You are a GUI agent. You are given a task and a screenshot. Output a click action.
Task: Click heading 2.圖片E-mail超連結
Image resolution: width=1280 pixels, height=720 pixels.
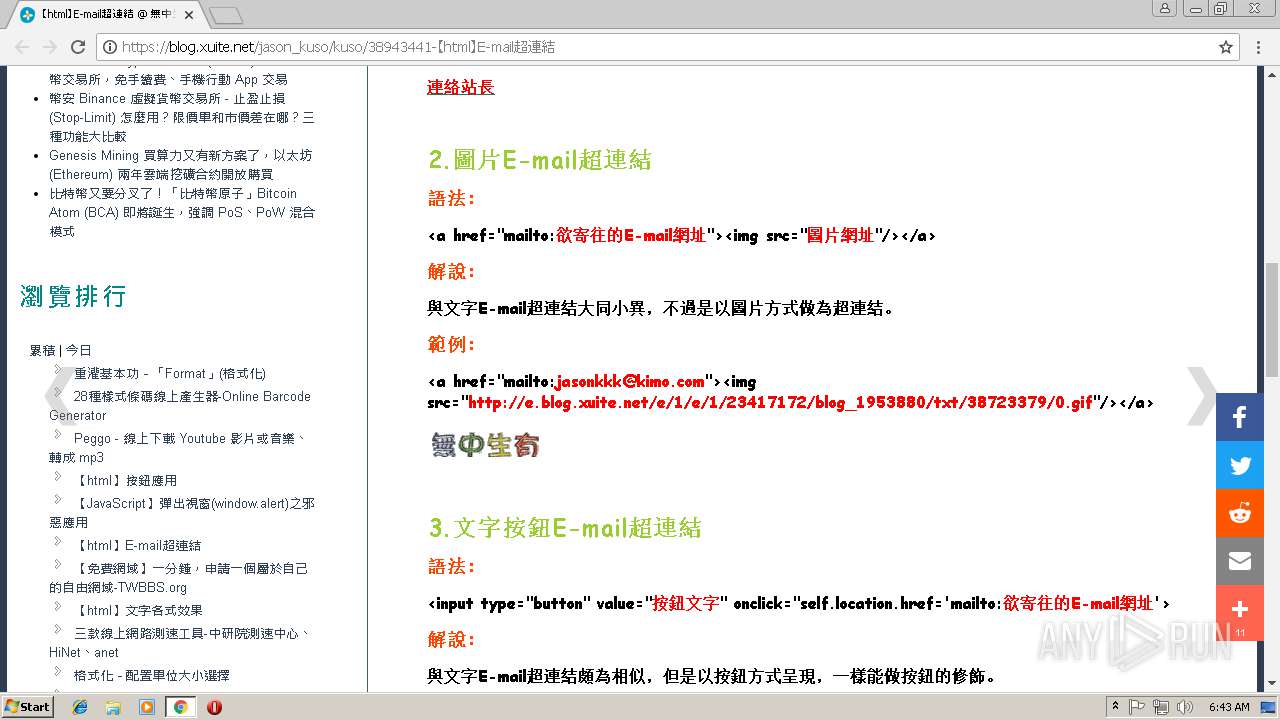coord(540,160)
